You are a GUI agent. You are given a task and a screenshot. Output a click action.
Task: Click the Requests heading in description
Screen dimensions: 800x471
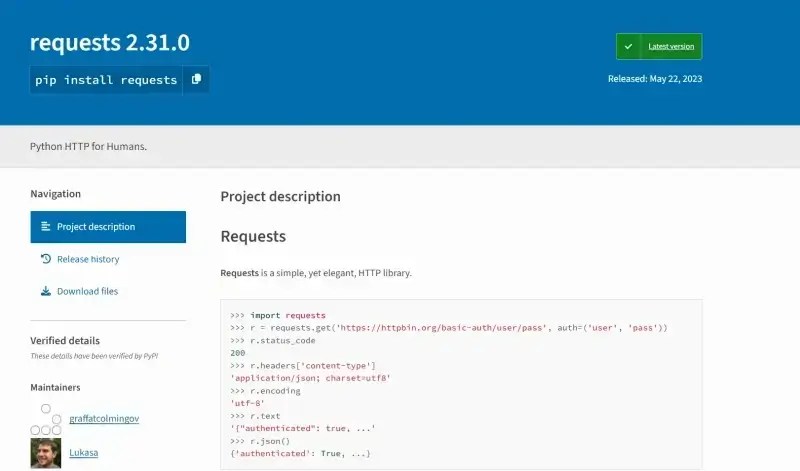(253, 236)
